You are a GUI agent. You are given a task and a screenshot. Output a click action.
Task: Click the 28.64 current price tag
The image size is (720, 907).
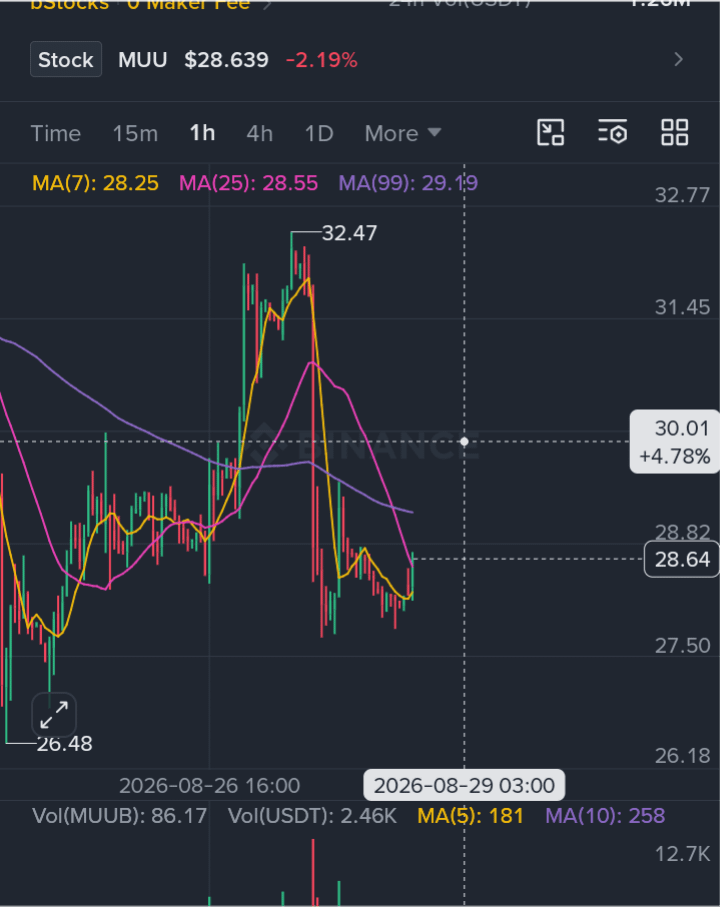[682, 559]
